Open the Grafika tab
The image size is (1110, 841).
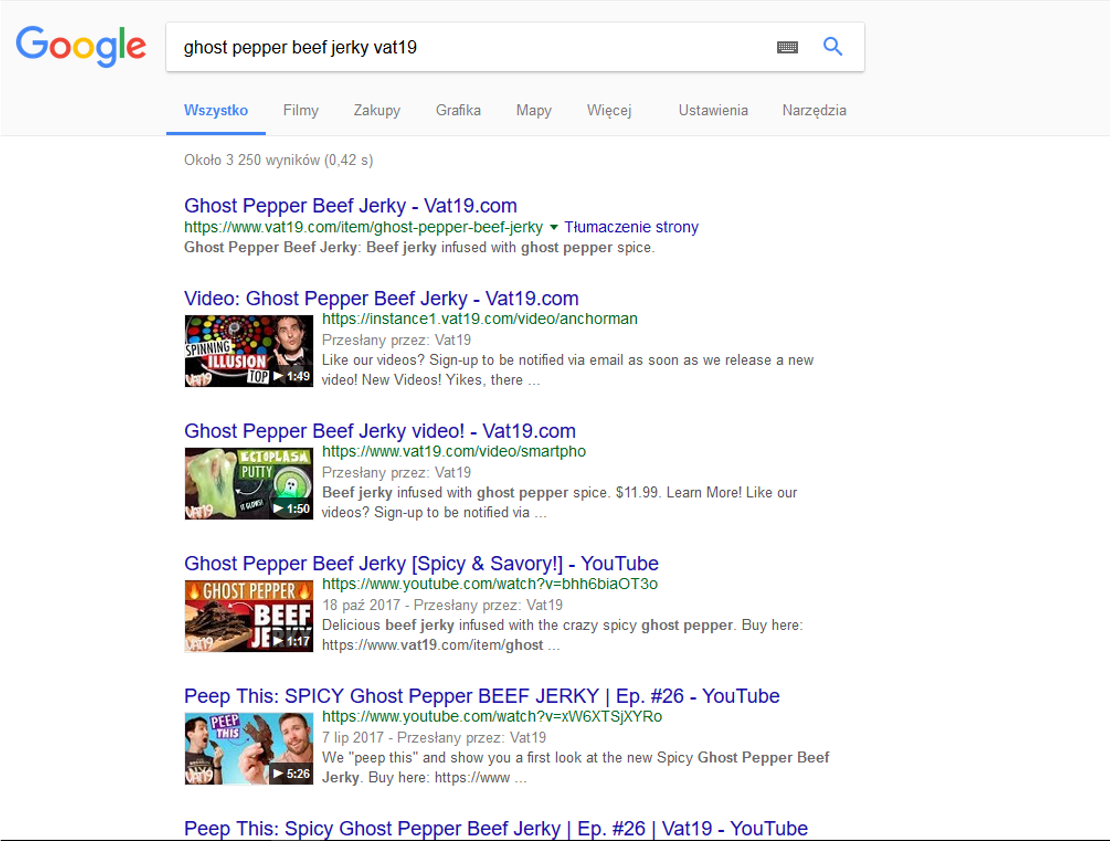coord(458,110)
